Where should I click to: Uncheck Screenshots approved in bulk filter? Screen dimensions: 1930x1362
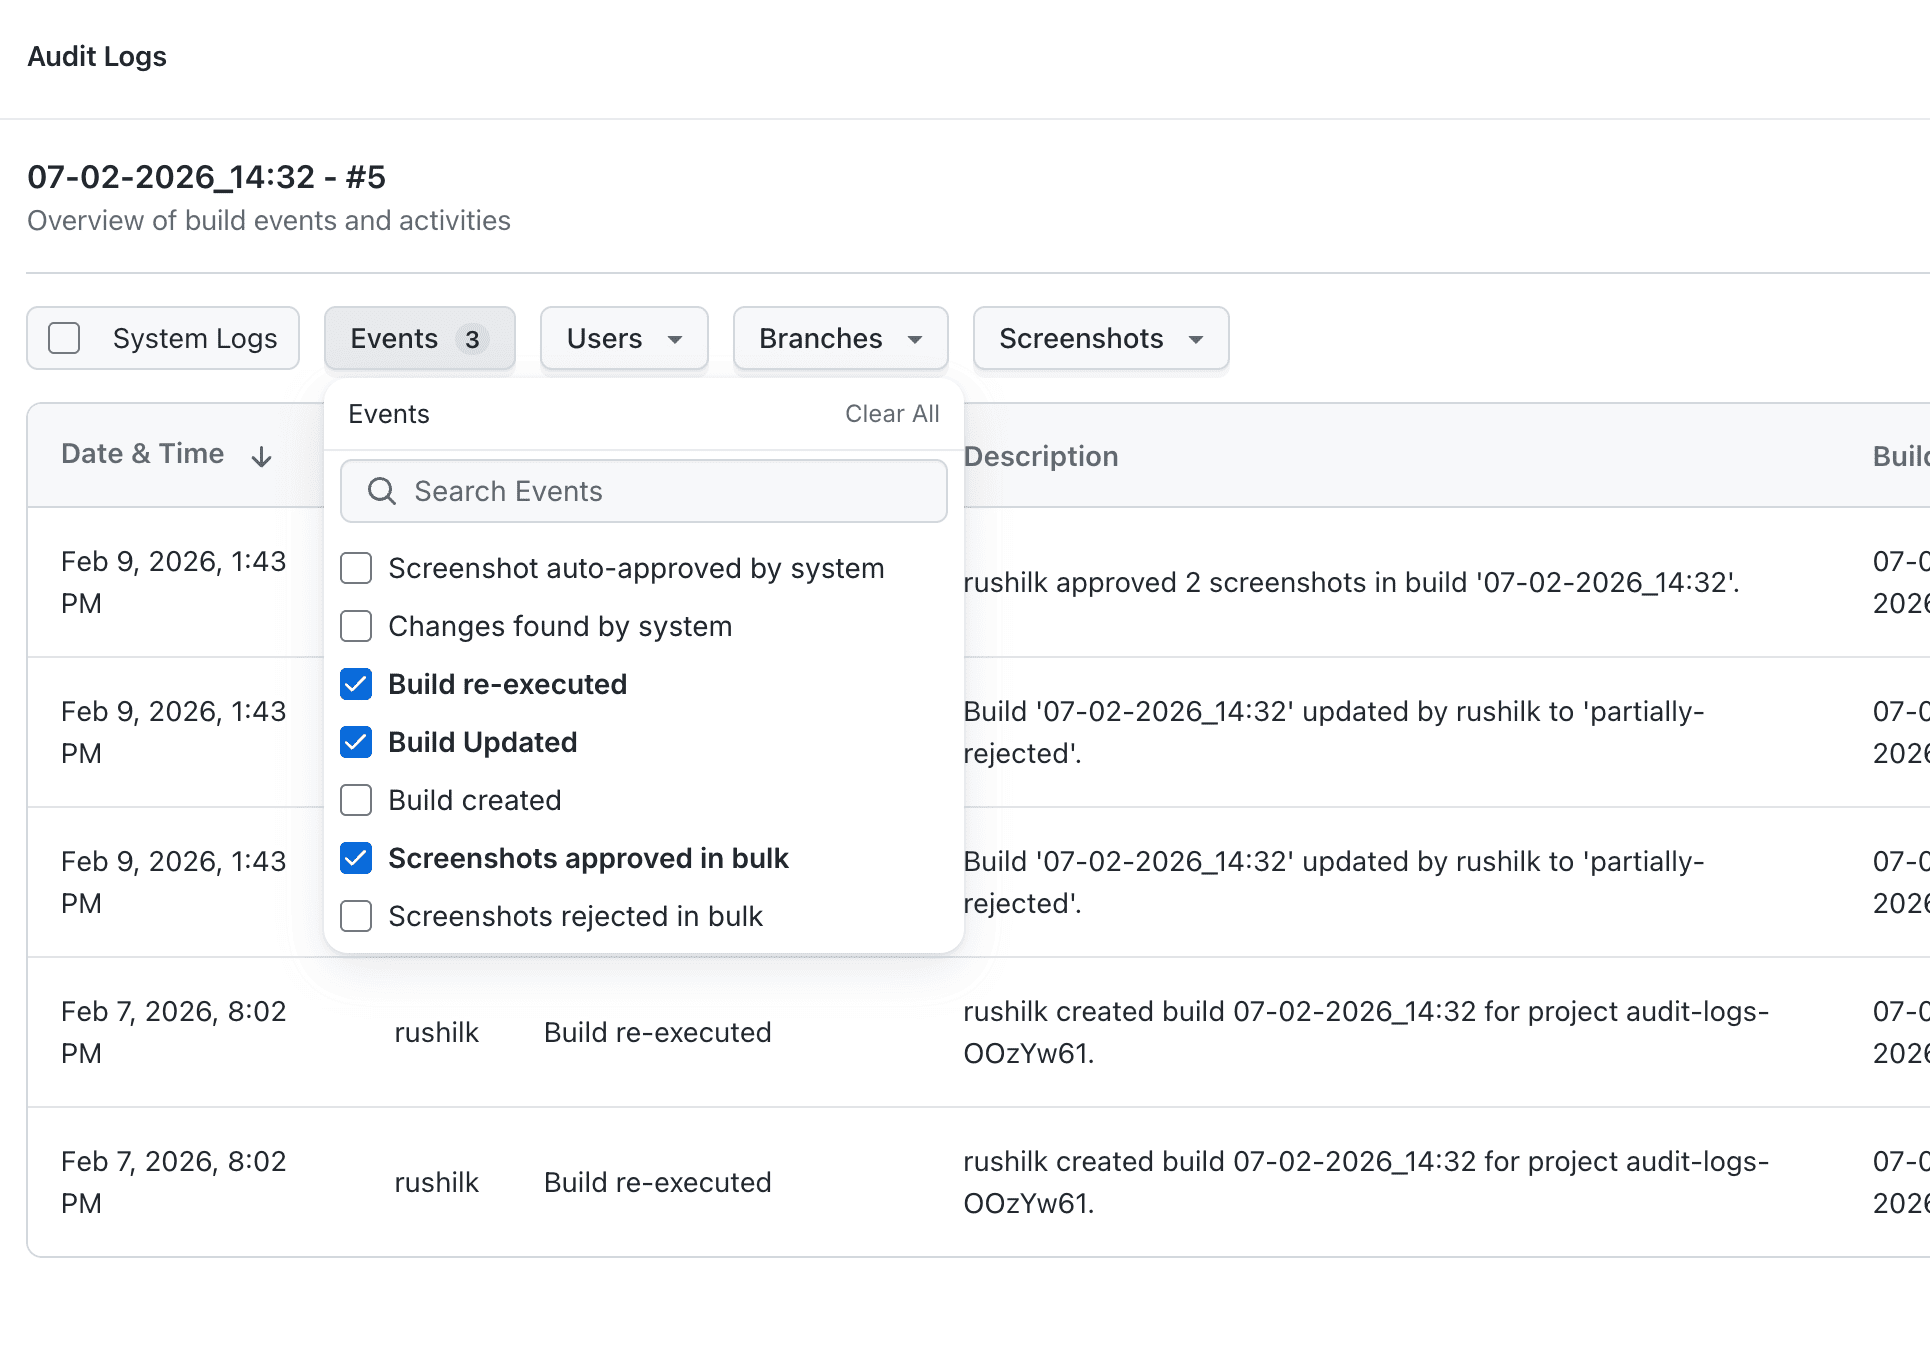pyautogui.click(x=356, y=858)
